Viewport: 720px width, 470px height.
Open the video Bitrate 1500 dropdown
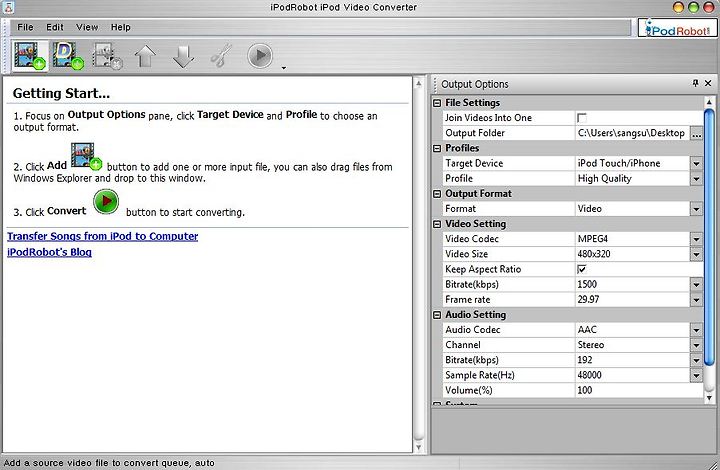tap(697, 285)
